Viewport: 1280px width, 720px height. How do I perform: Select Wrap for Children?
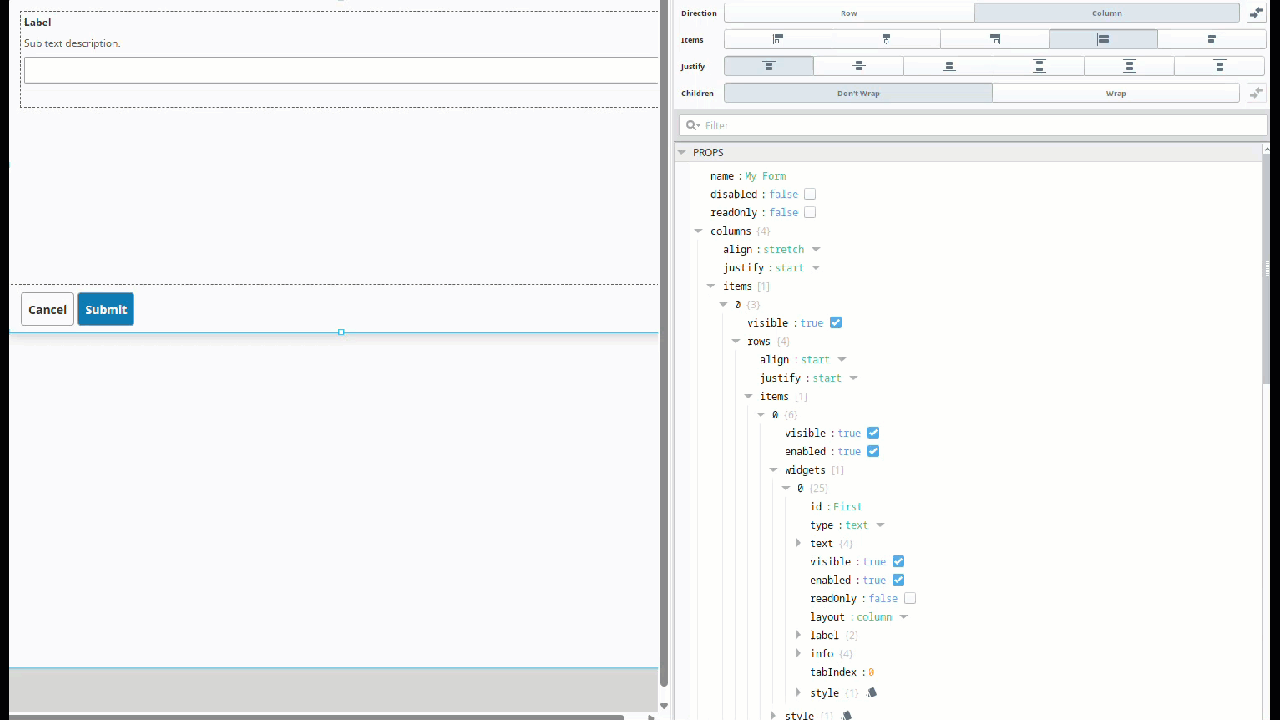pos(1116,93)
